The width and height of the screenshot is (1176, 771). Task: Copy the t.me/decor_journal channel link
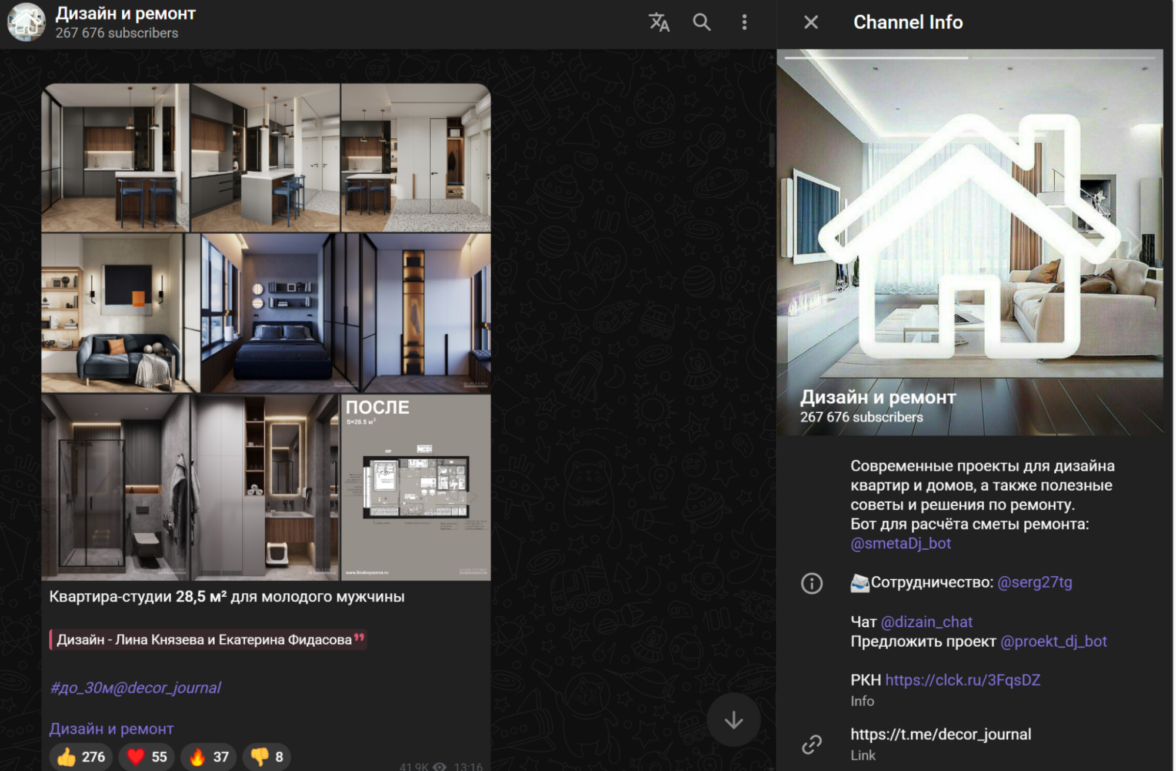point(940,734)
